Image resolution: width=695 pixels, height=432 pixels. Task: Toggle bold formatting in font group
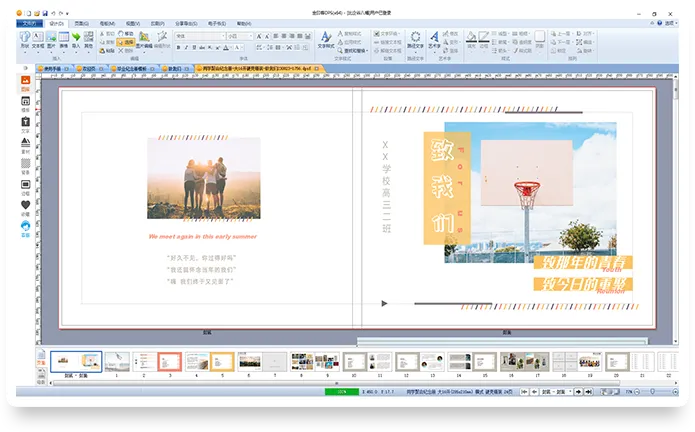(x=179, y=47)
